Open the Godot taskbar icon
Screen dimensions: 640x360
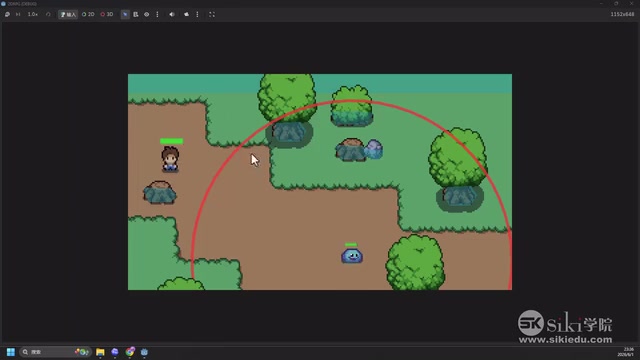(144, 352)
